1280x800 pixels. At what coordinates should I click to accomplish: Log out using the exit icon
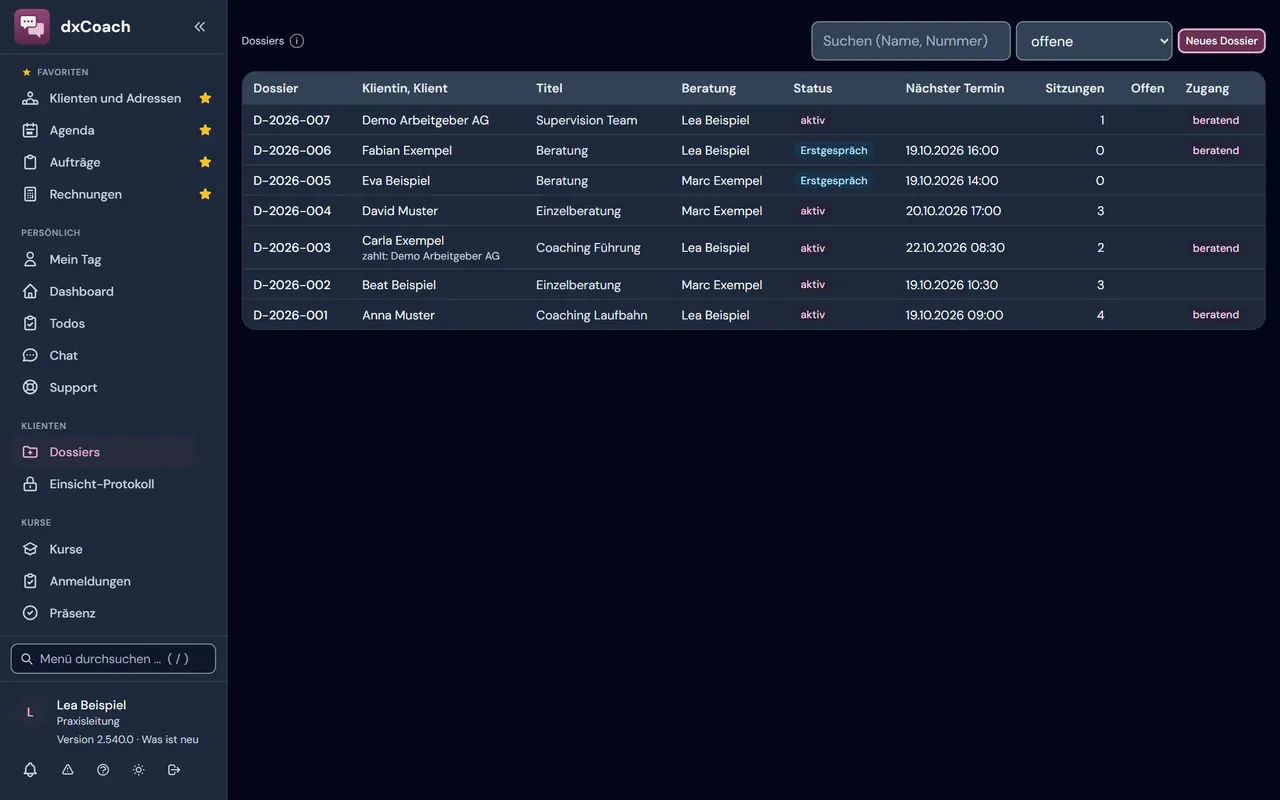pyautogui.click(x=174, y=770)
